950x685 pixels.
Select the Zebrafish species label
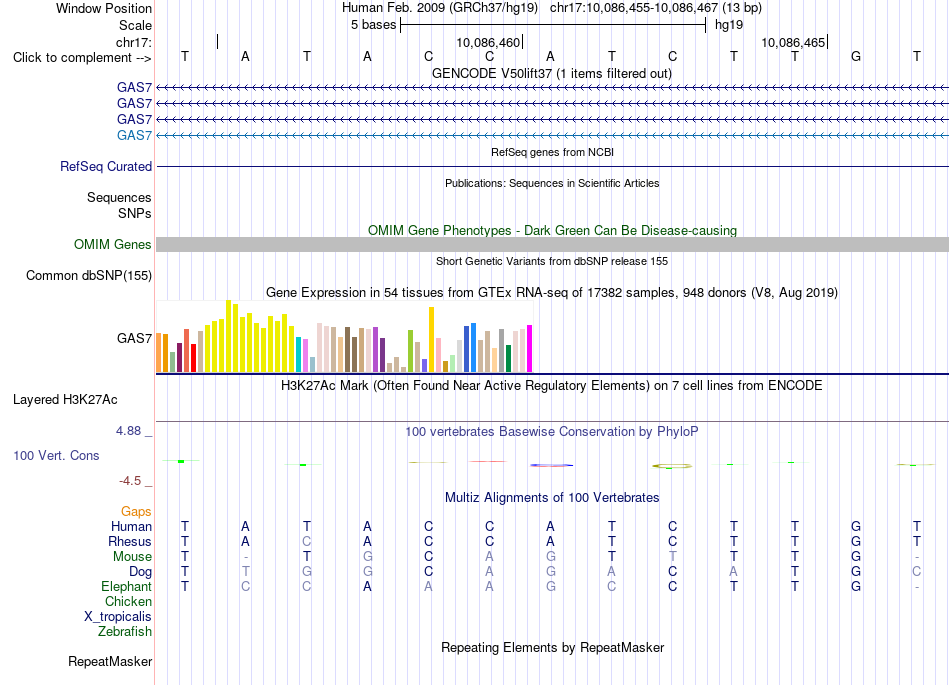[x=125, y=631]
